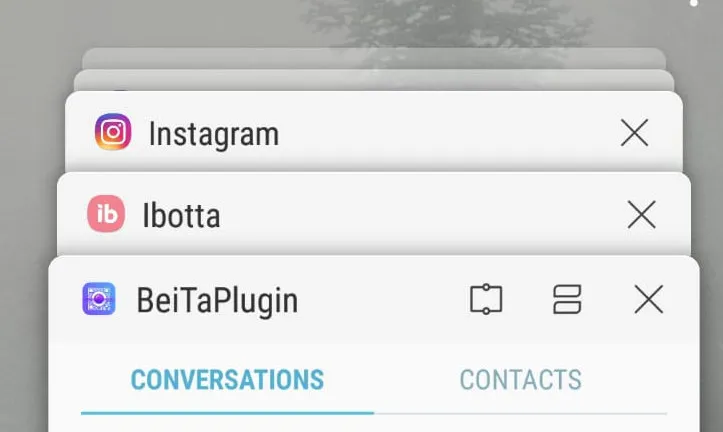
Task: Tap the purple BeiTaPlugin app icon
Action: 99,299
